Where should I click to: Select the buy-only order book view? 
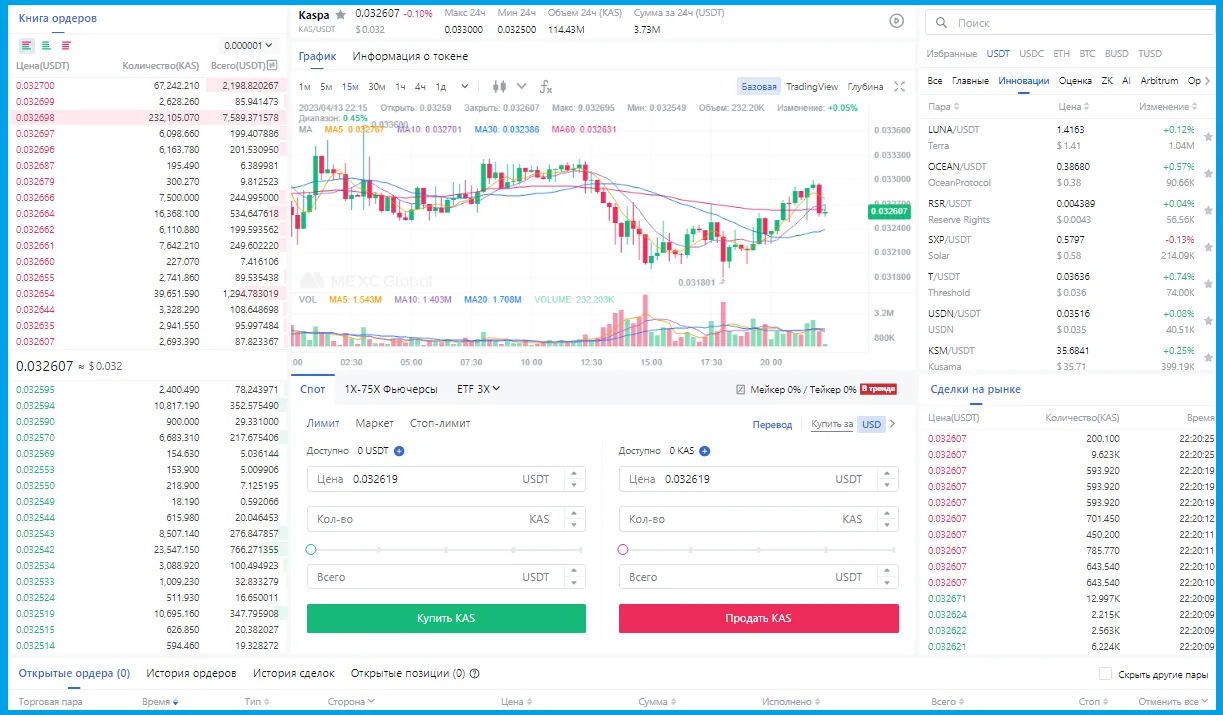click(44, 46)
